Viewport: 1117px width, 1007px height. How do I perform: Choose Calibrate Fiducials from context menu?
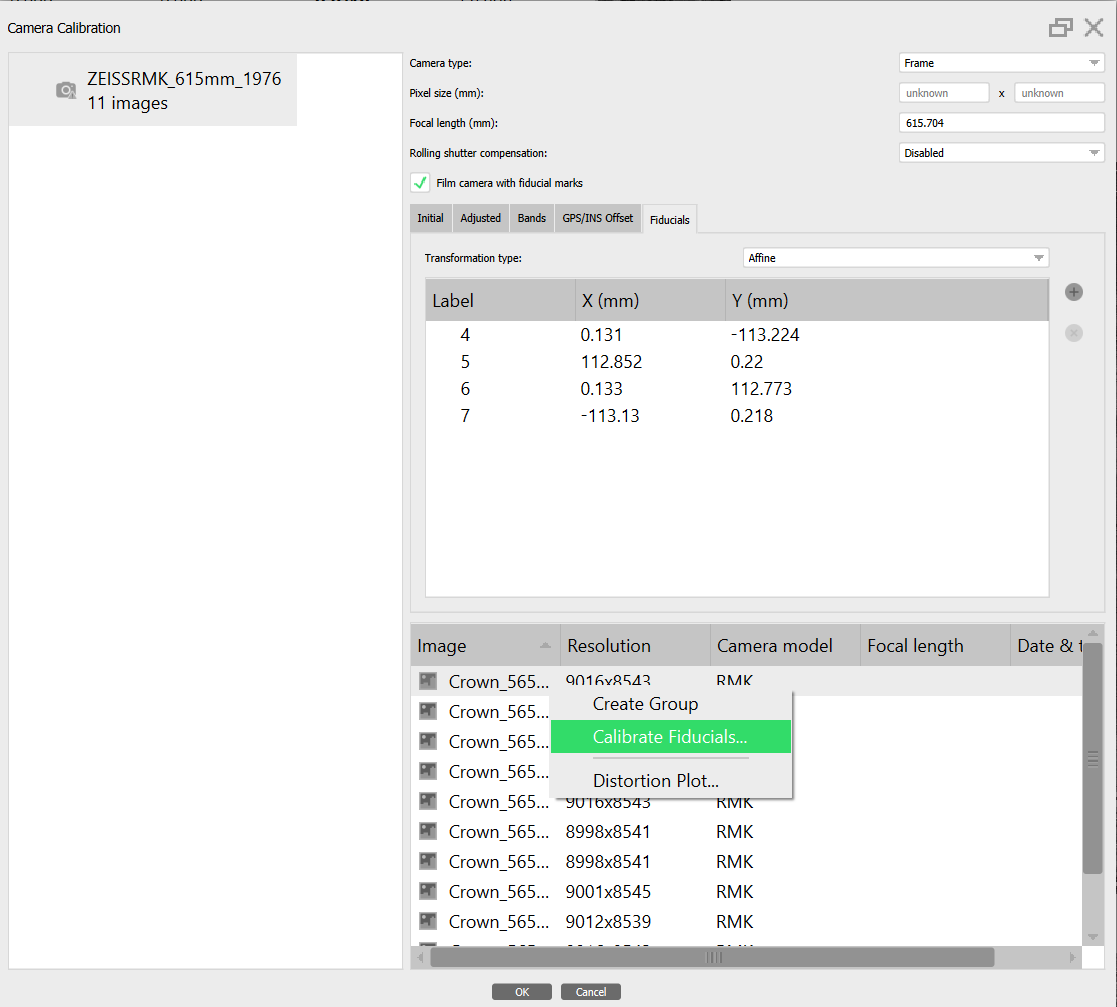(x=670, y=737)
